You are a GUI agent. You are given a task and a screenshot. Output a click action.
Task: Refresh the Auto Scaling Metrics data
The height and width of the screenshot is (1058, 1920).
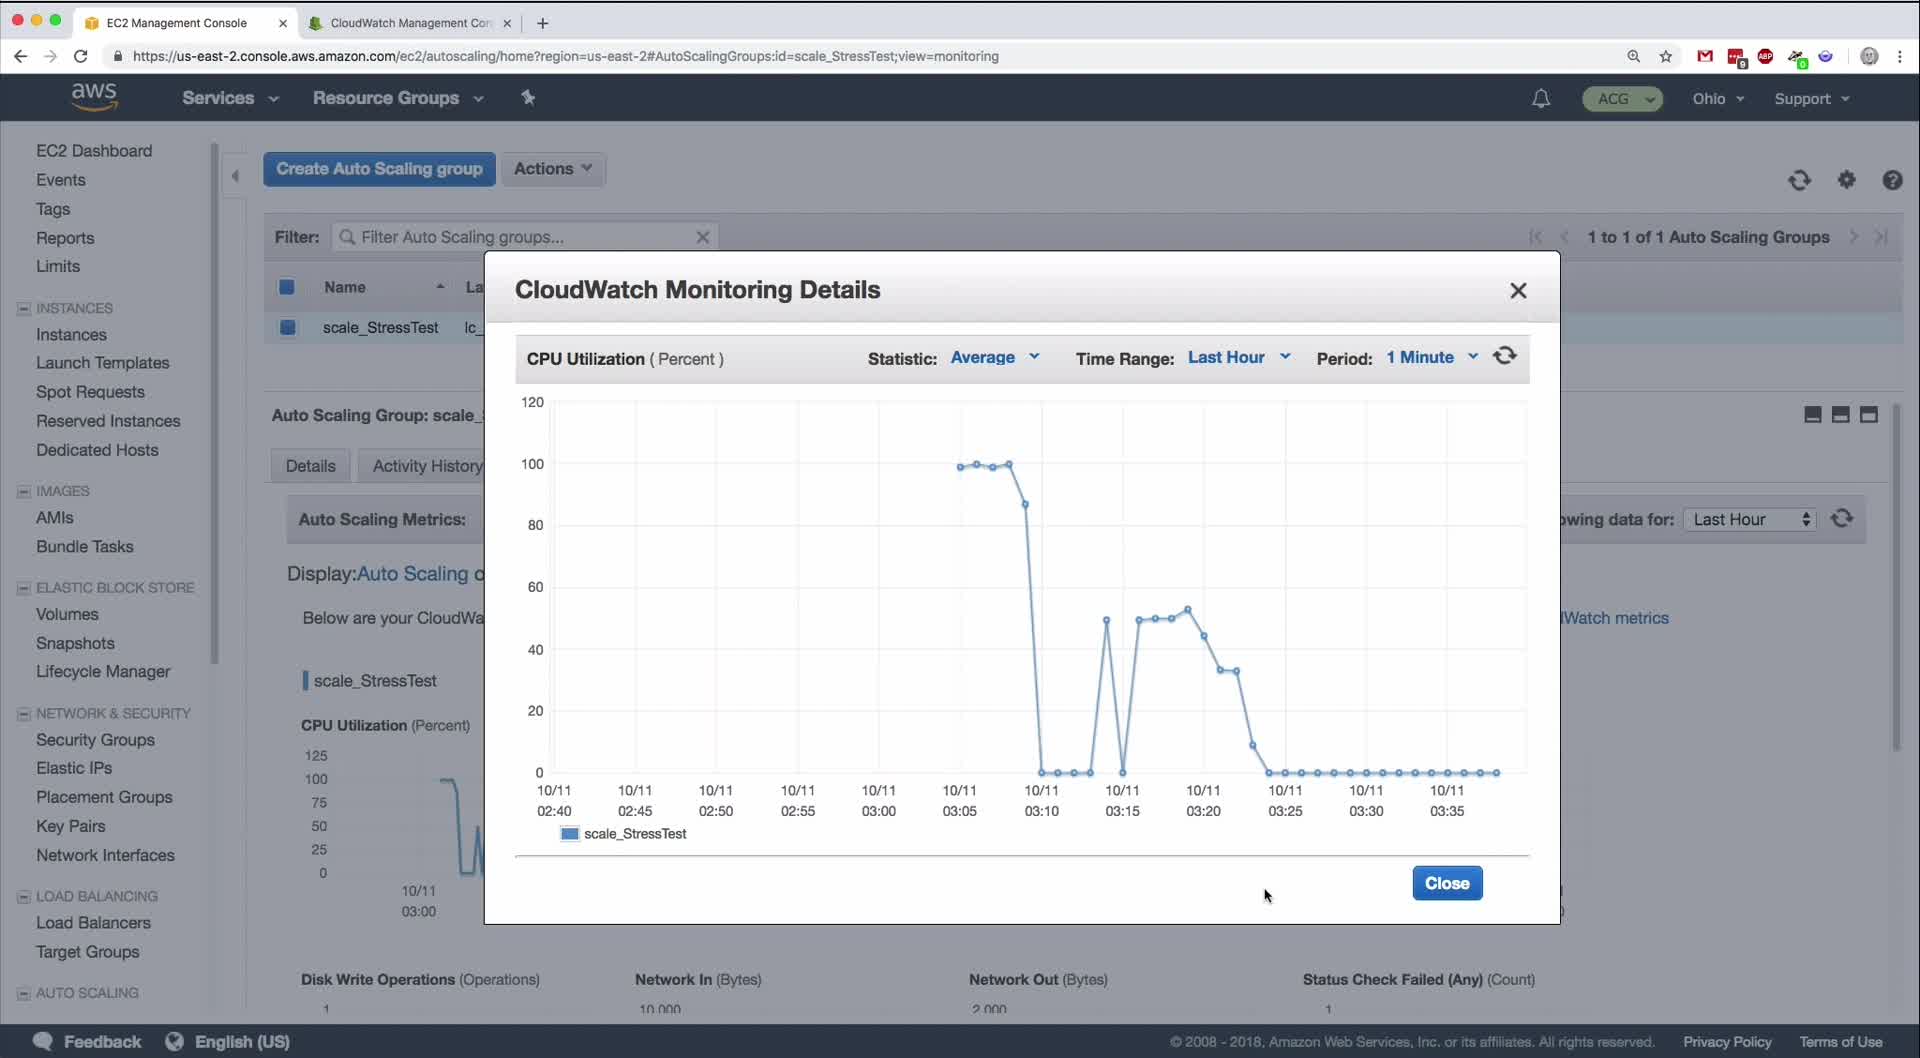click(x=1842, y=518)
